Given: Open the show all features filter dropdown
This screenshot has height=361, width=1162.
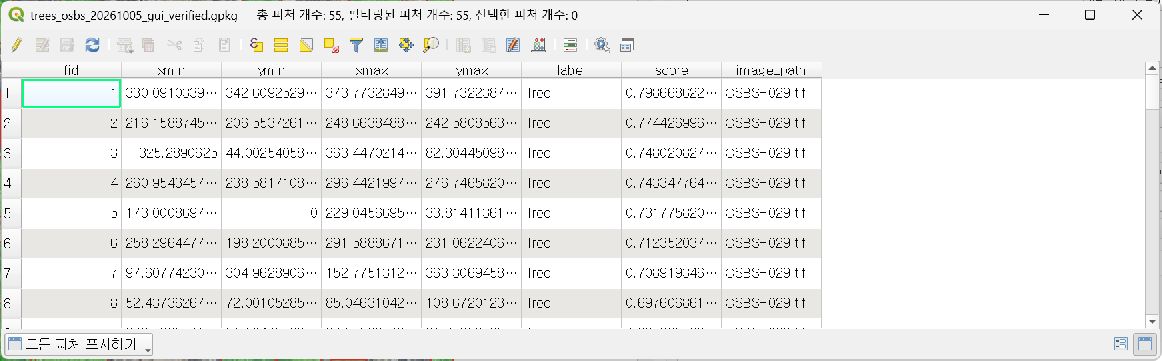Looking at the screenshot, I should 79,344.
